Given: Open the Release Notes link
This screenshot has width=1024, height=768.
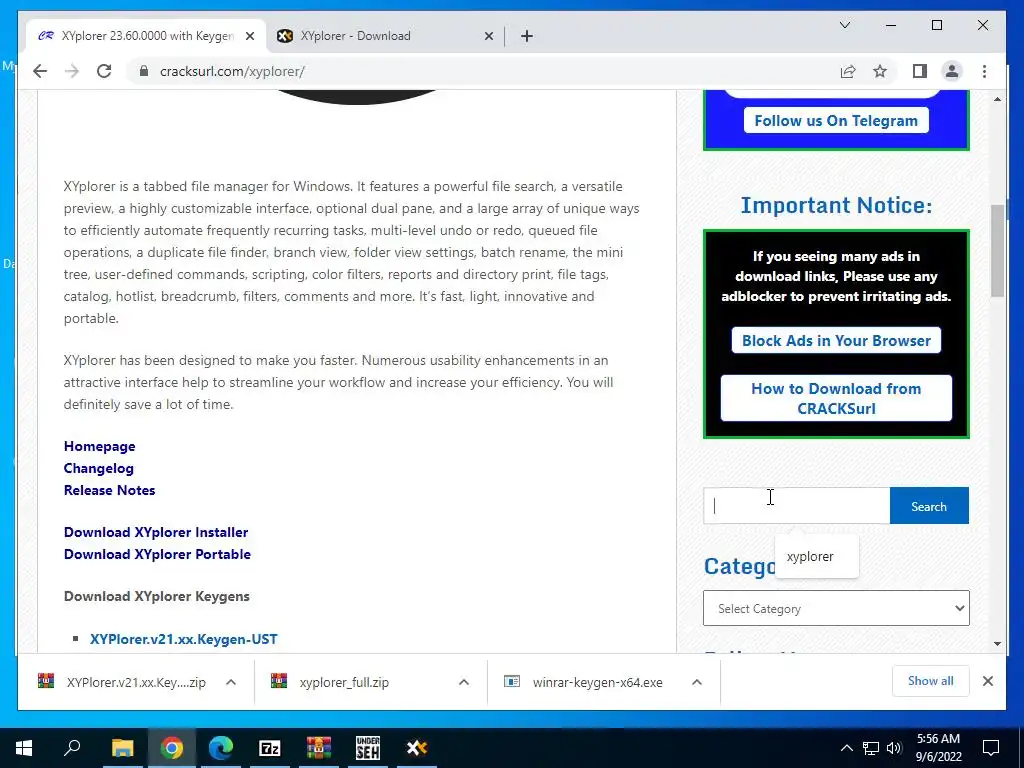Looking at the screenshot, I should coord(110,490).
